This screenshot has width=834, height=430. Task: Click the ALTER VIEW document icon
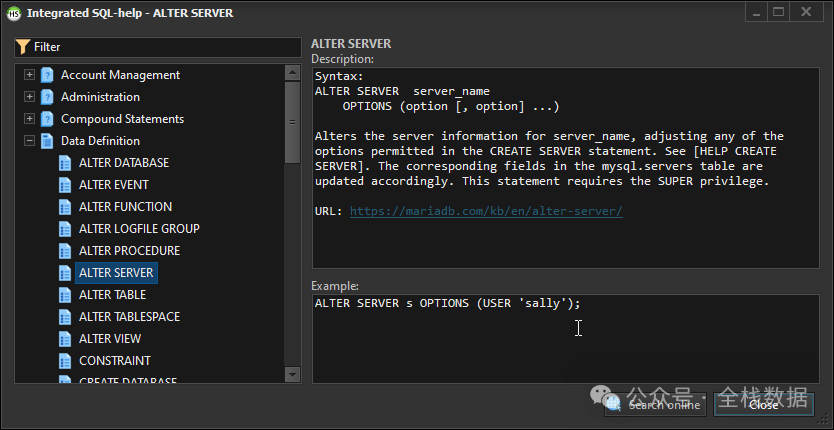[x=66, y=339]
